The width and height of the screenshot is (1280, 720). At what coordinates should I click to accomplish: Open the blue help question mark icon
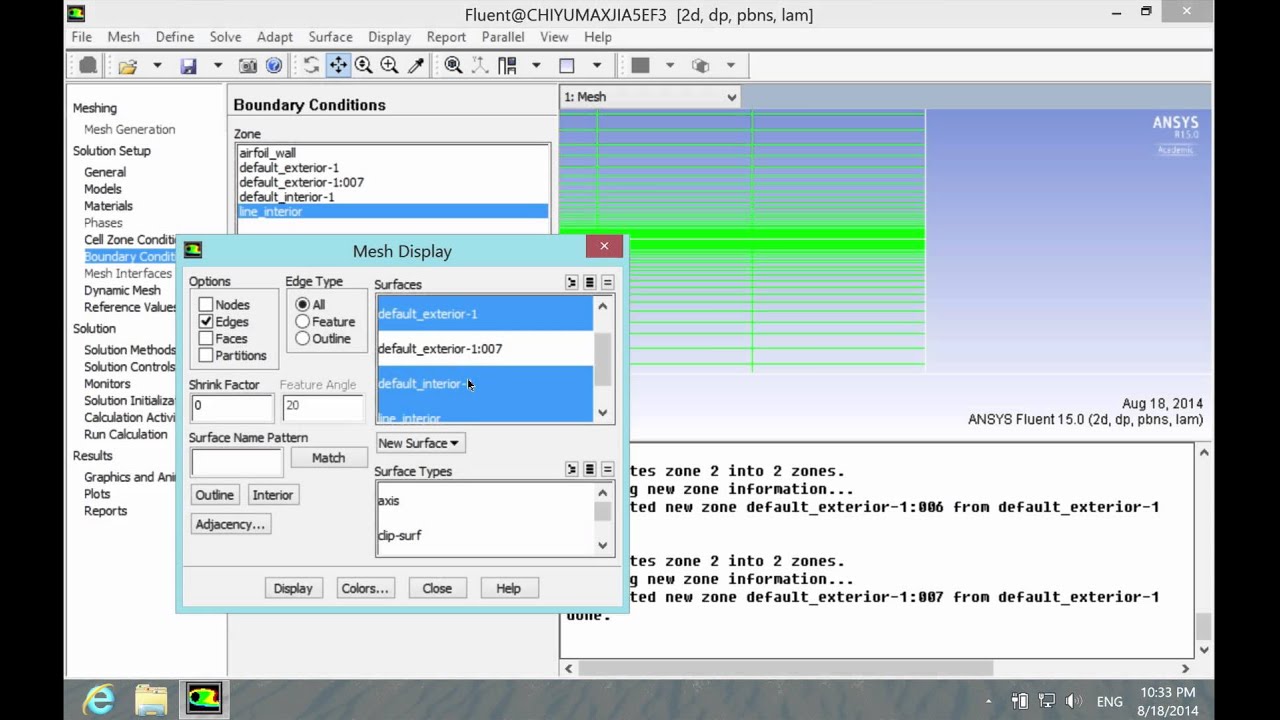pos(273,66)
